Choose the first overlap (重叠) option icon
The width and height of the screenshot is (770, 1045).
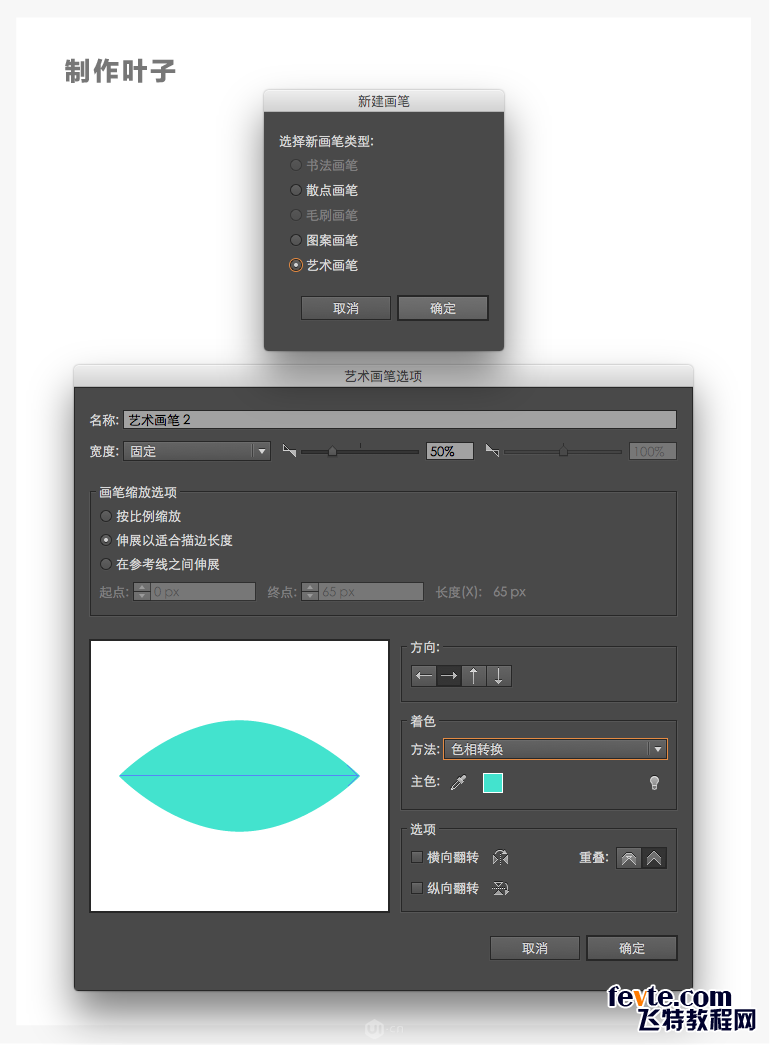[x=629, y=858]
